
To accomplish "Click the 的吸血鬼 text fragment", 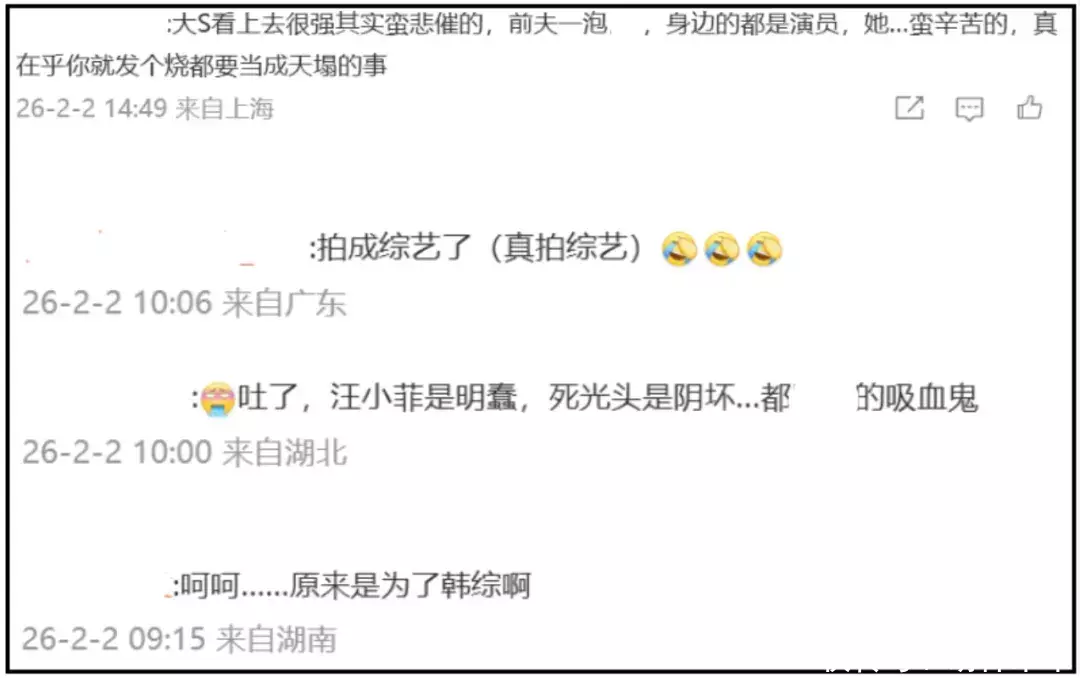I will click(x=917, y=398).
